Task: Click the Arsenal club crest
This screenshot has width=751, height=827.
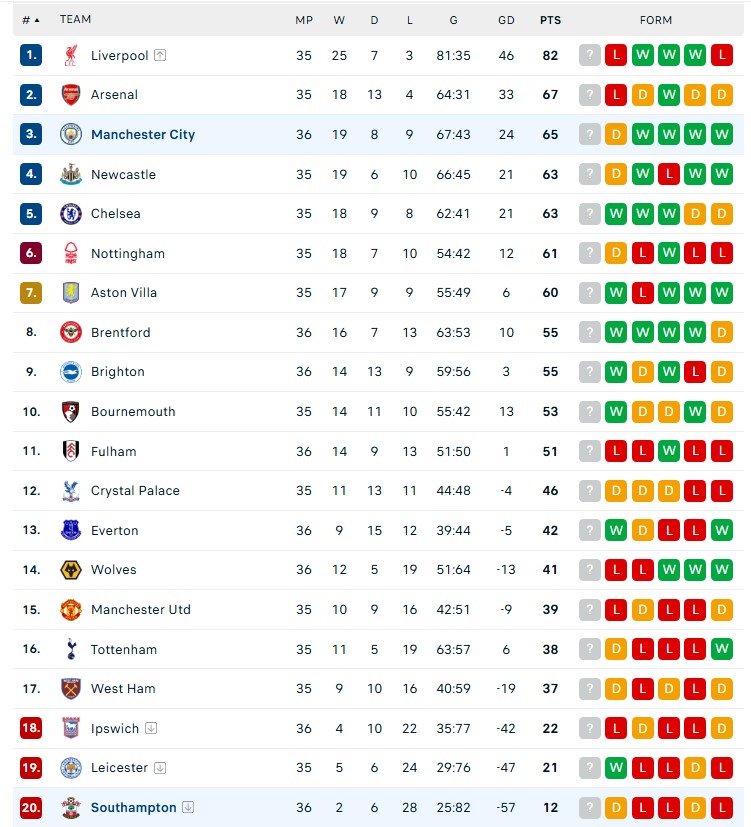Action: tap(71, 95)
